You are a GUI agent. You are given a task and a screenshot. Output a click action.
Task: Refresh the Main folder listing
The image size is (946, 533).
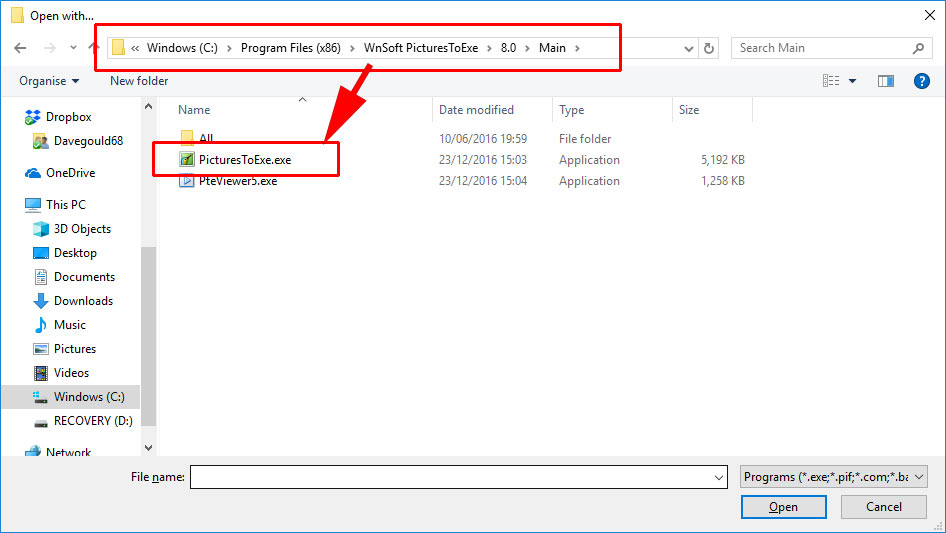click(709, 48)
